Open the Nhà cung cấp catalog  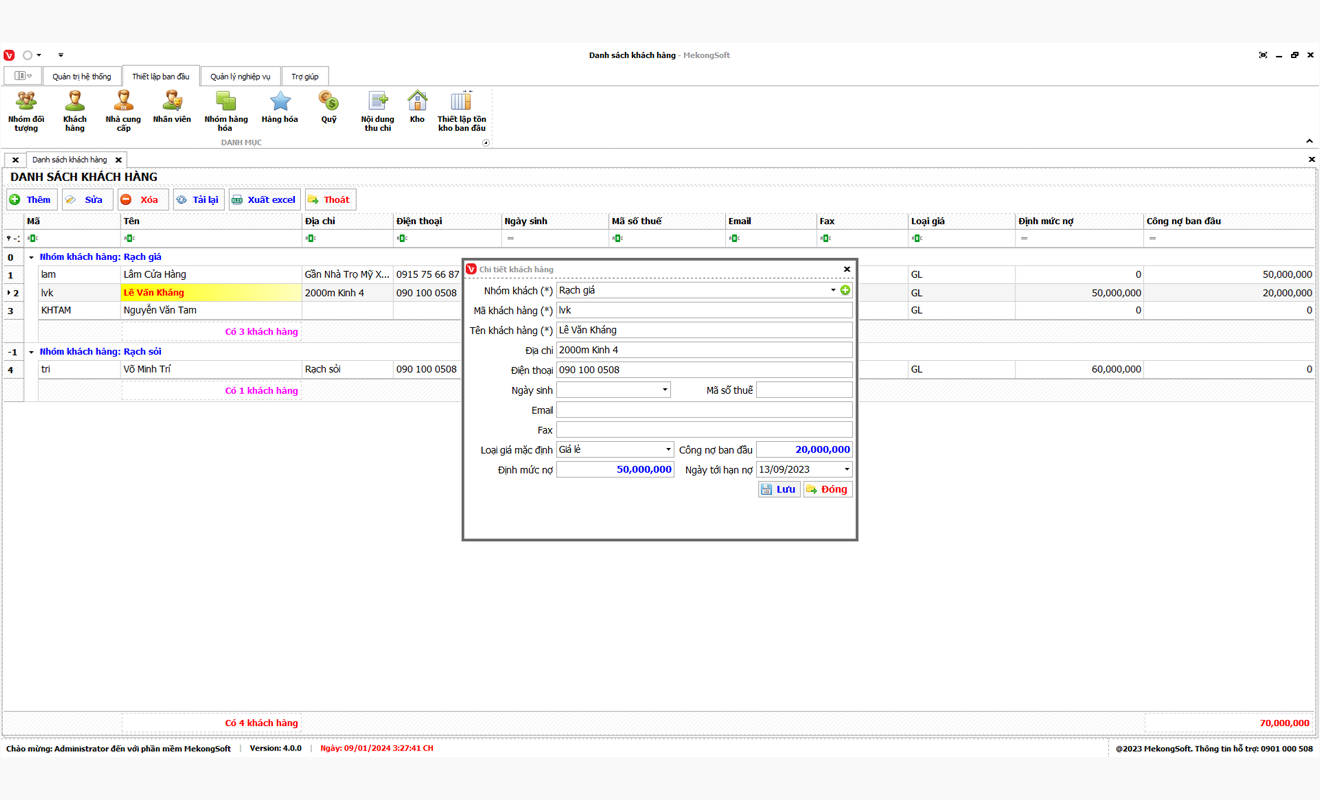coord(123,110)
